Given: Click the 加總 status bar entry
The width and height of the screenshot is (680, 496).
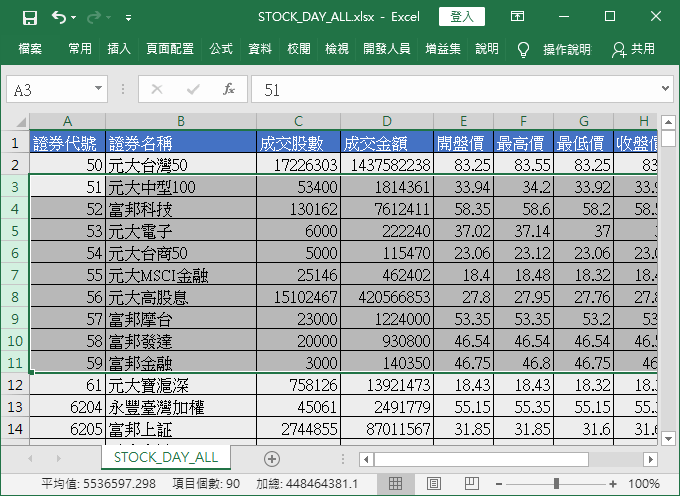Looking at the screenshot, I should click(x=307, y=483).
